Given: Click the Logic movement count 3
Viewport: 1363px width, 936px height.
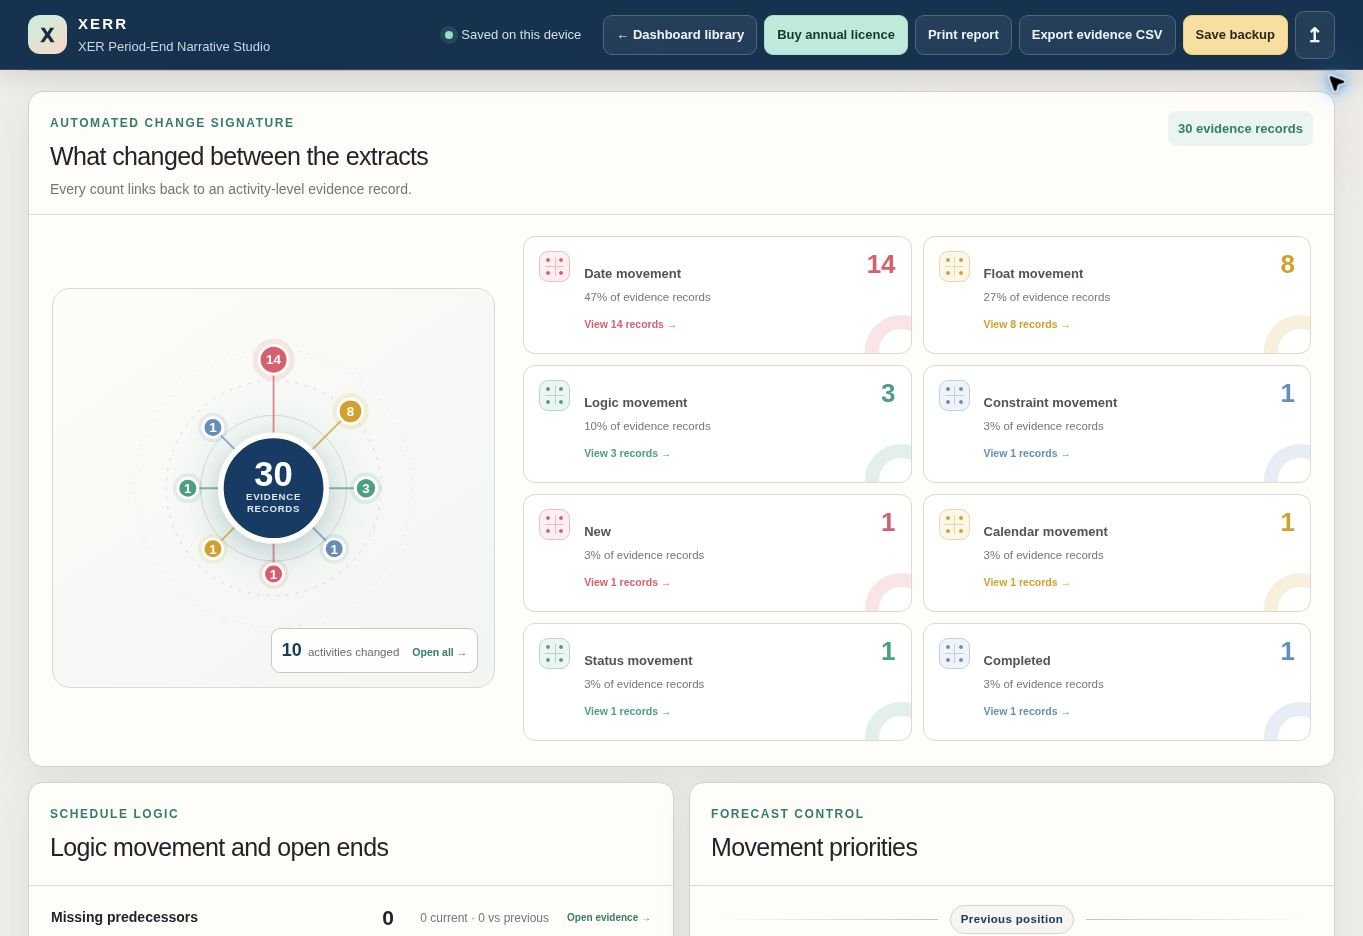Looking at the screenshot, I should 888,393.
